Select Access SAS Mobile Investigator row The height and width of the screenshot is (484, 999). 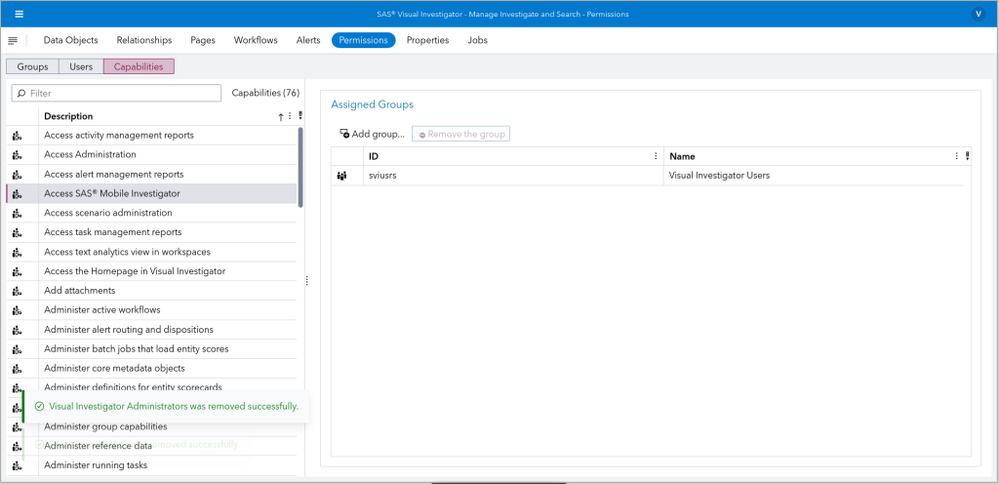(152, 194)
